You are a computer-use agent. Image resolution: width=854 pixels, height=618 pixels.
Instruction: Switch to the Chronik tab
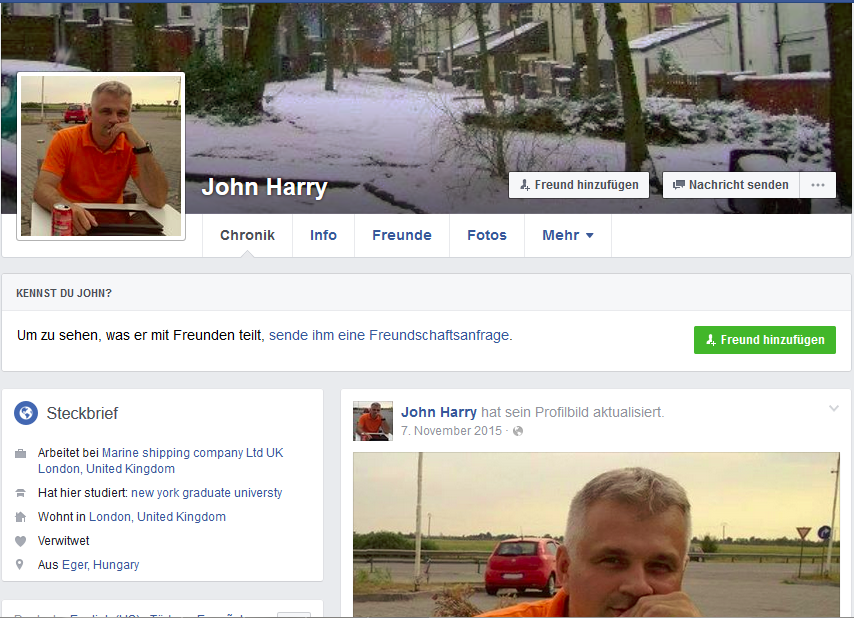coord(247,235)
